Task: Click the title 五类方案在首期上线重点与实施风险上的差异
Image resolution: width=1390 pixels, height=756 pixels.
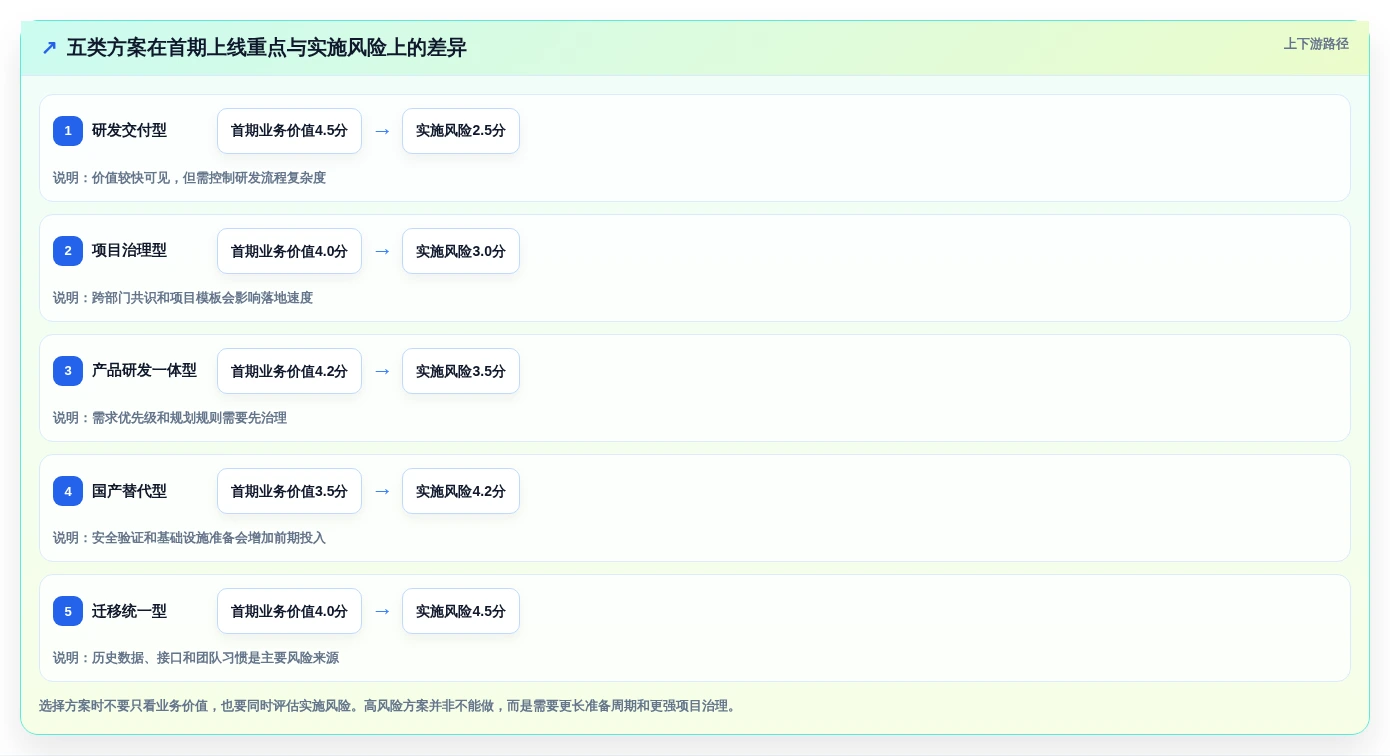Action: click(x=267, y=48)
